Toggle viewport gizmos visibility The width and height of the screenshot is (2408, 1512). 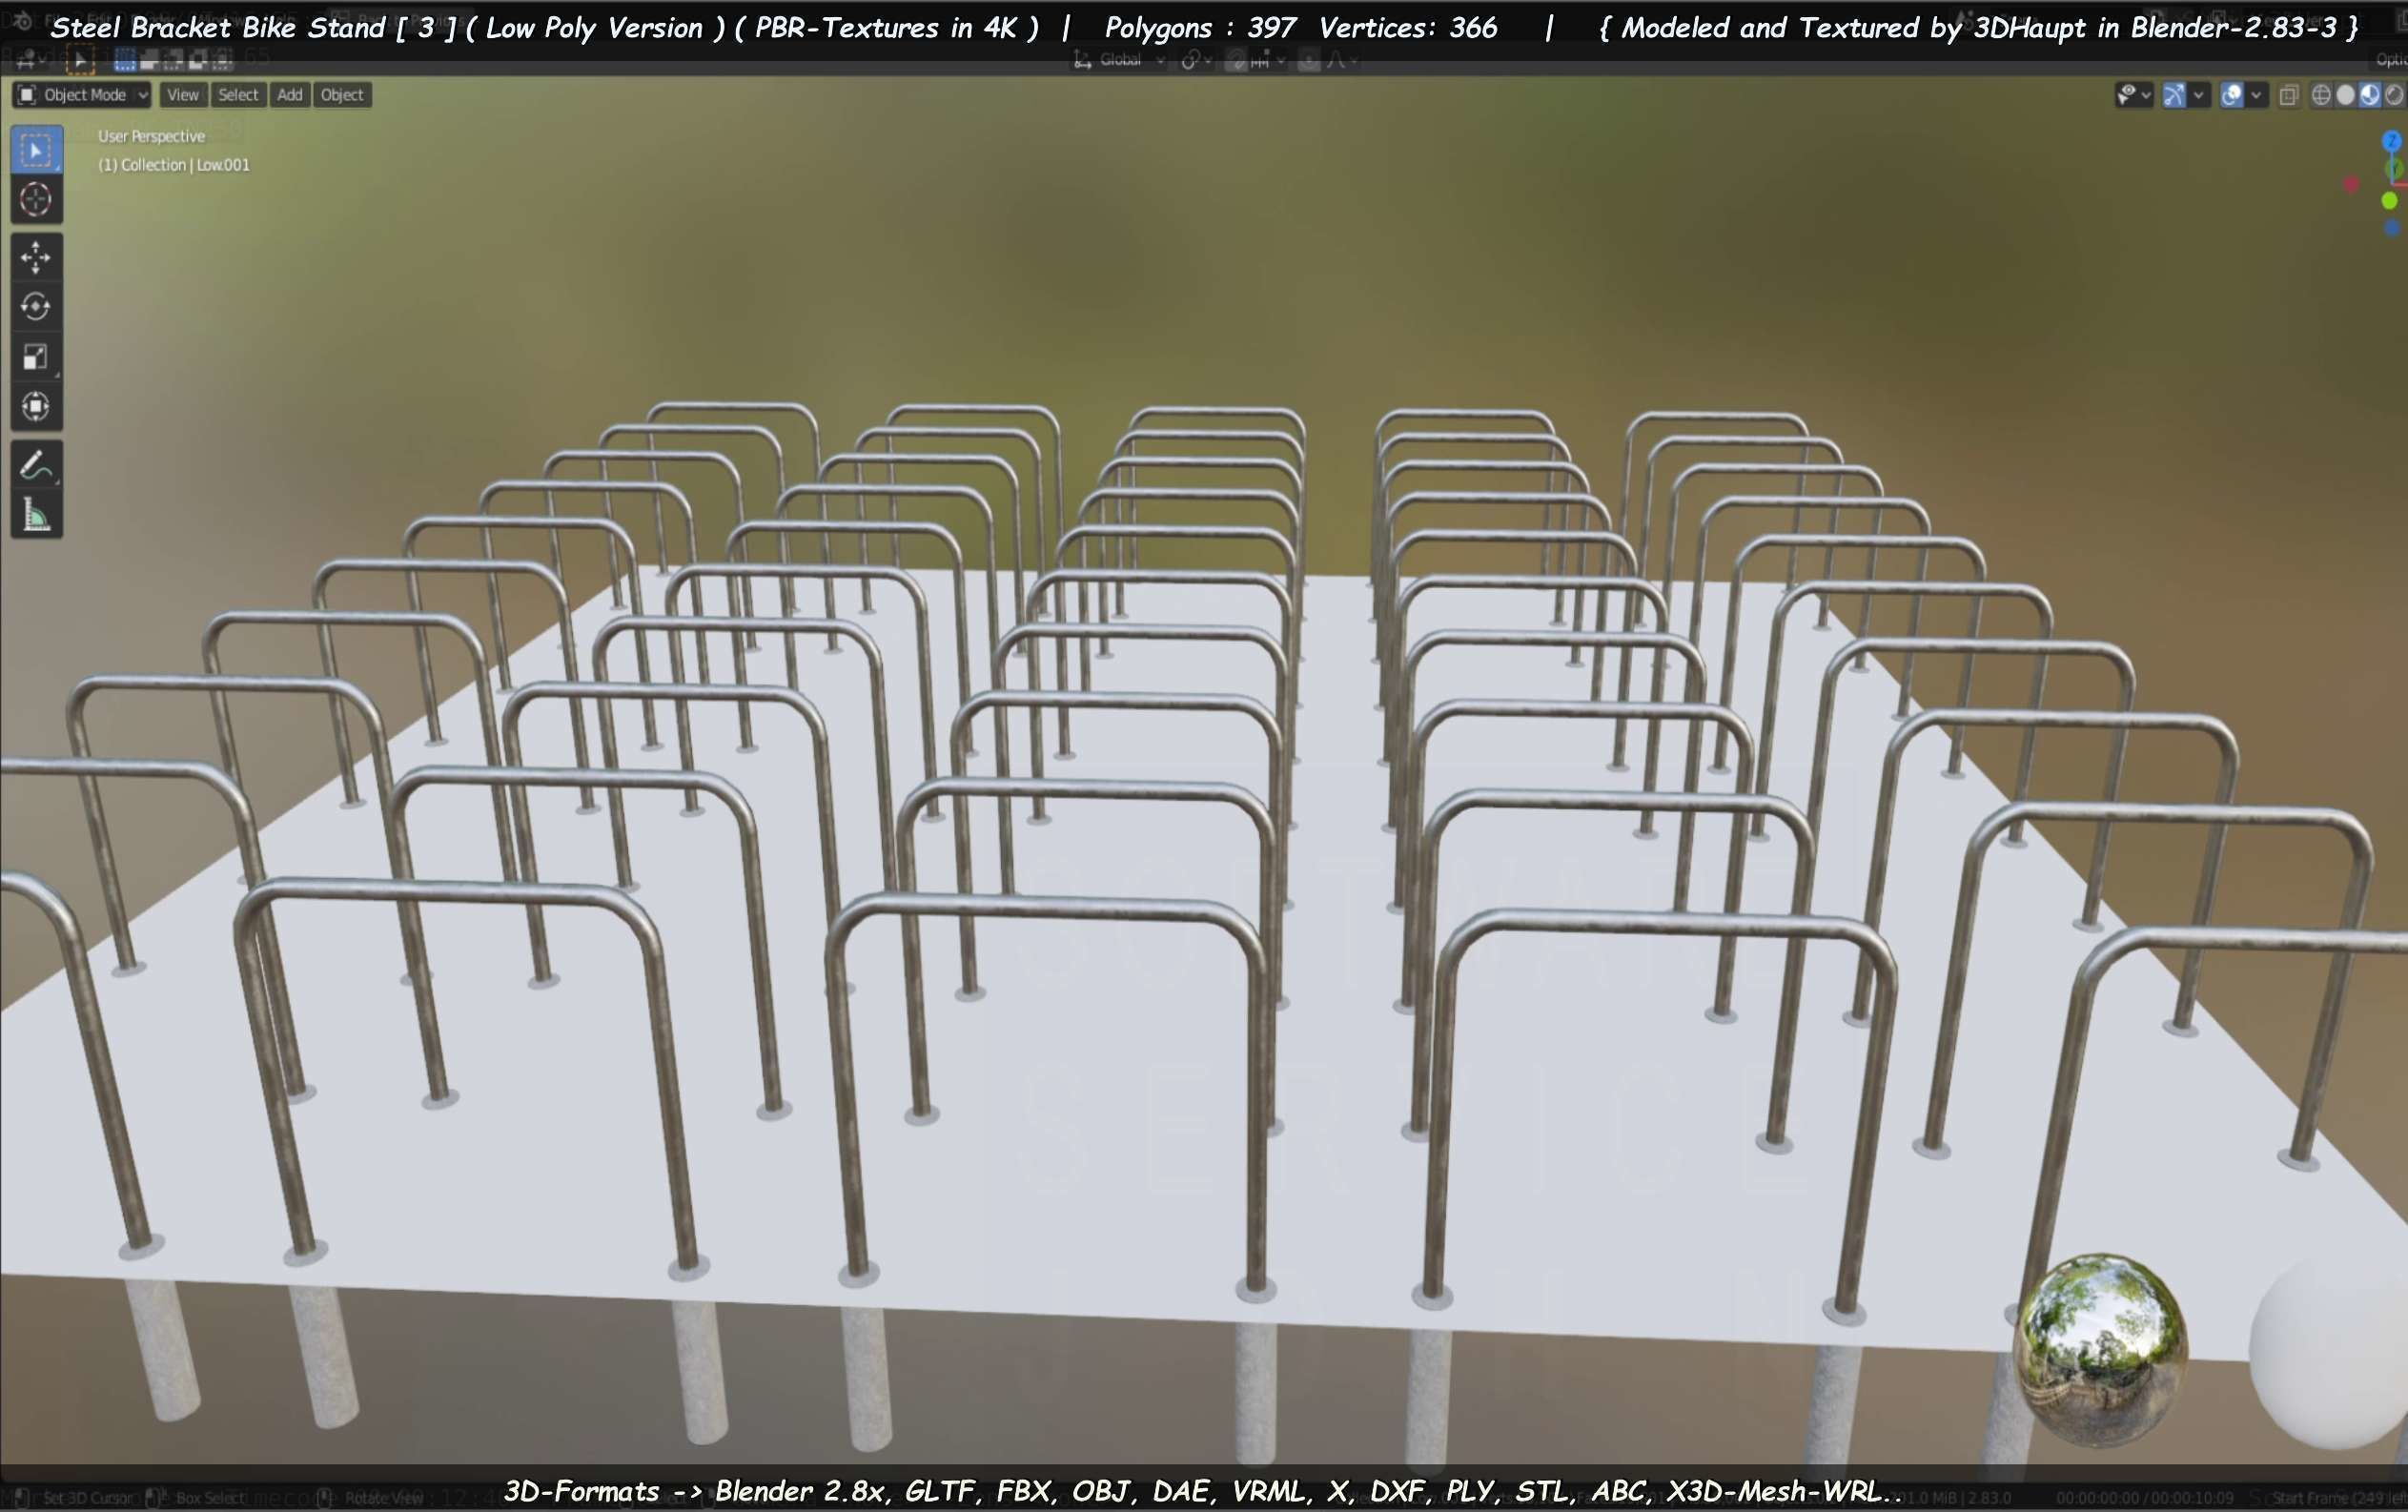(x=2174, y=95)
